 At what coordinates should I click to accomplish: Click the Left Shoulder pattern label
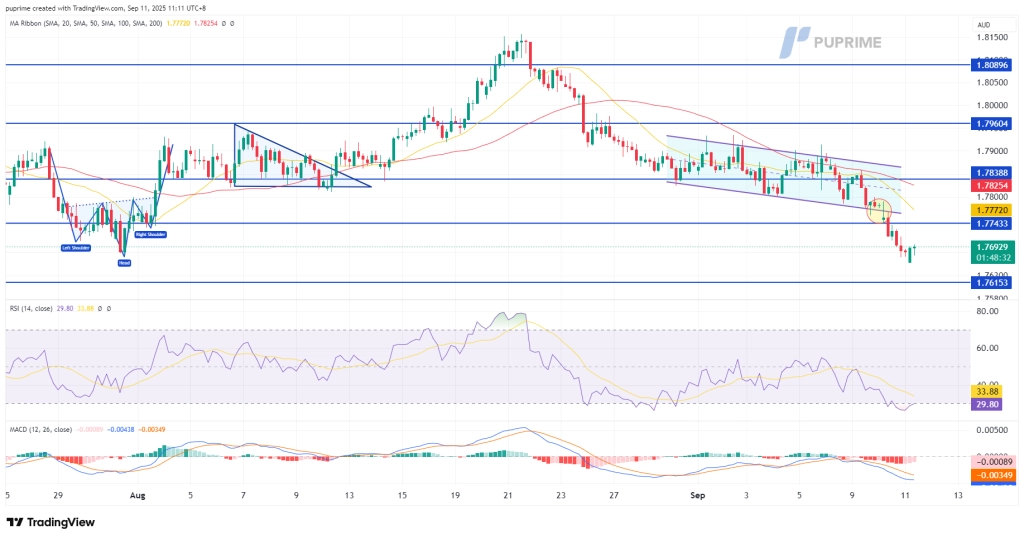click(76, 248)
